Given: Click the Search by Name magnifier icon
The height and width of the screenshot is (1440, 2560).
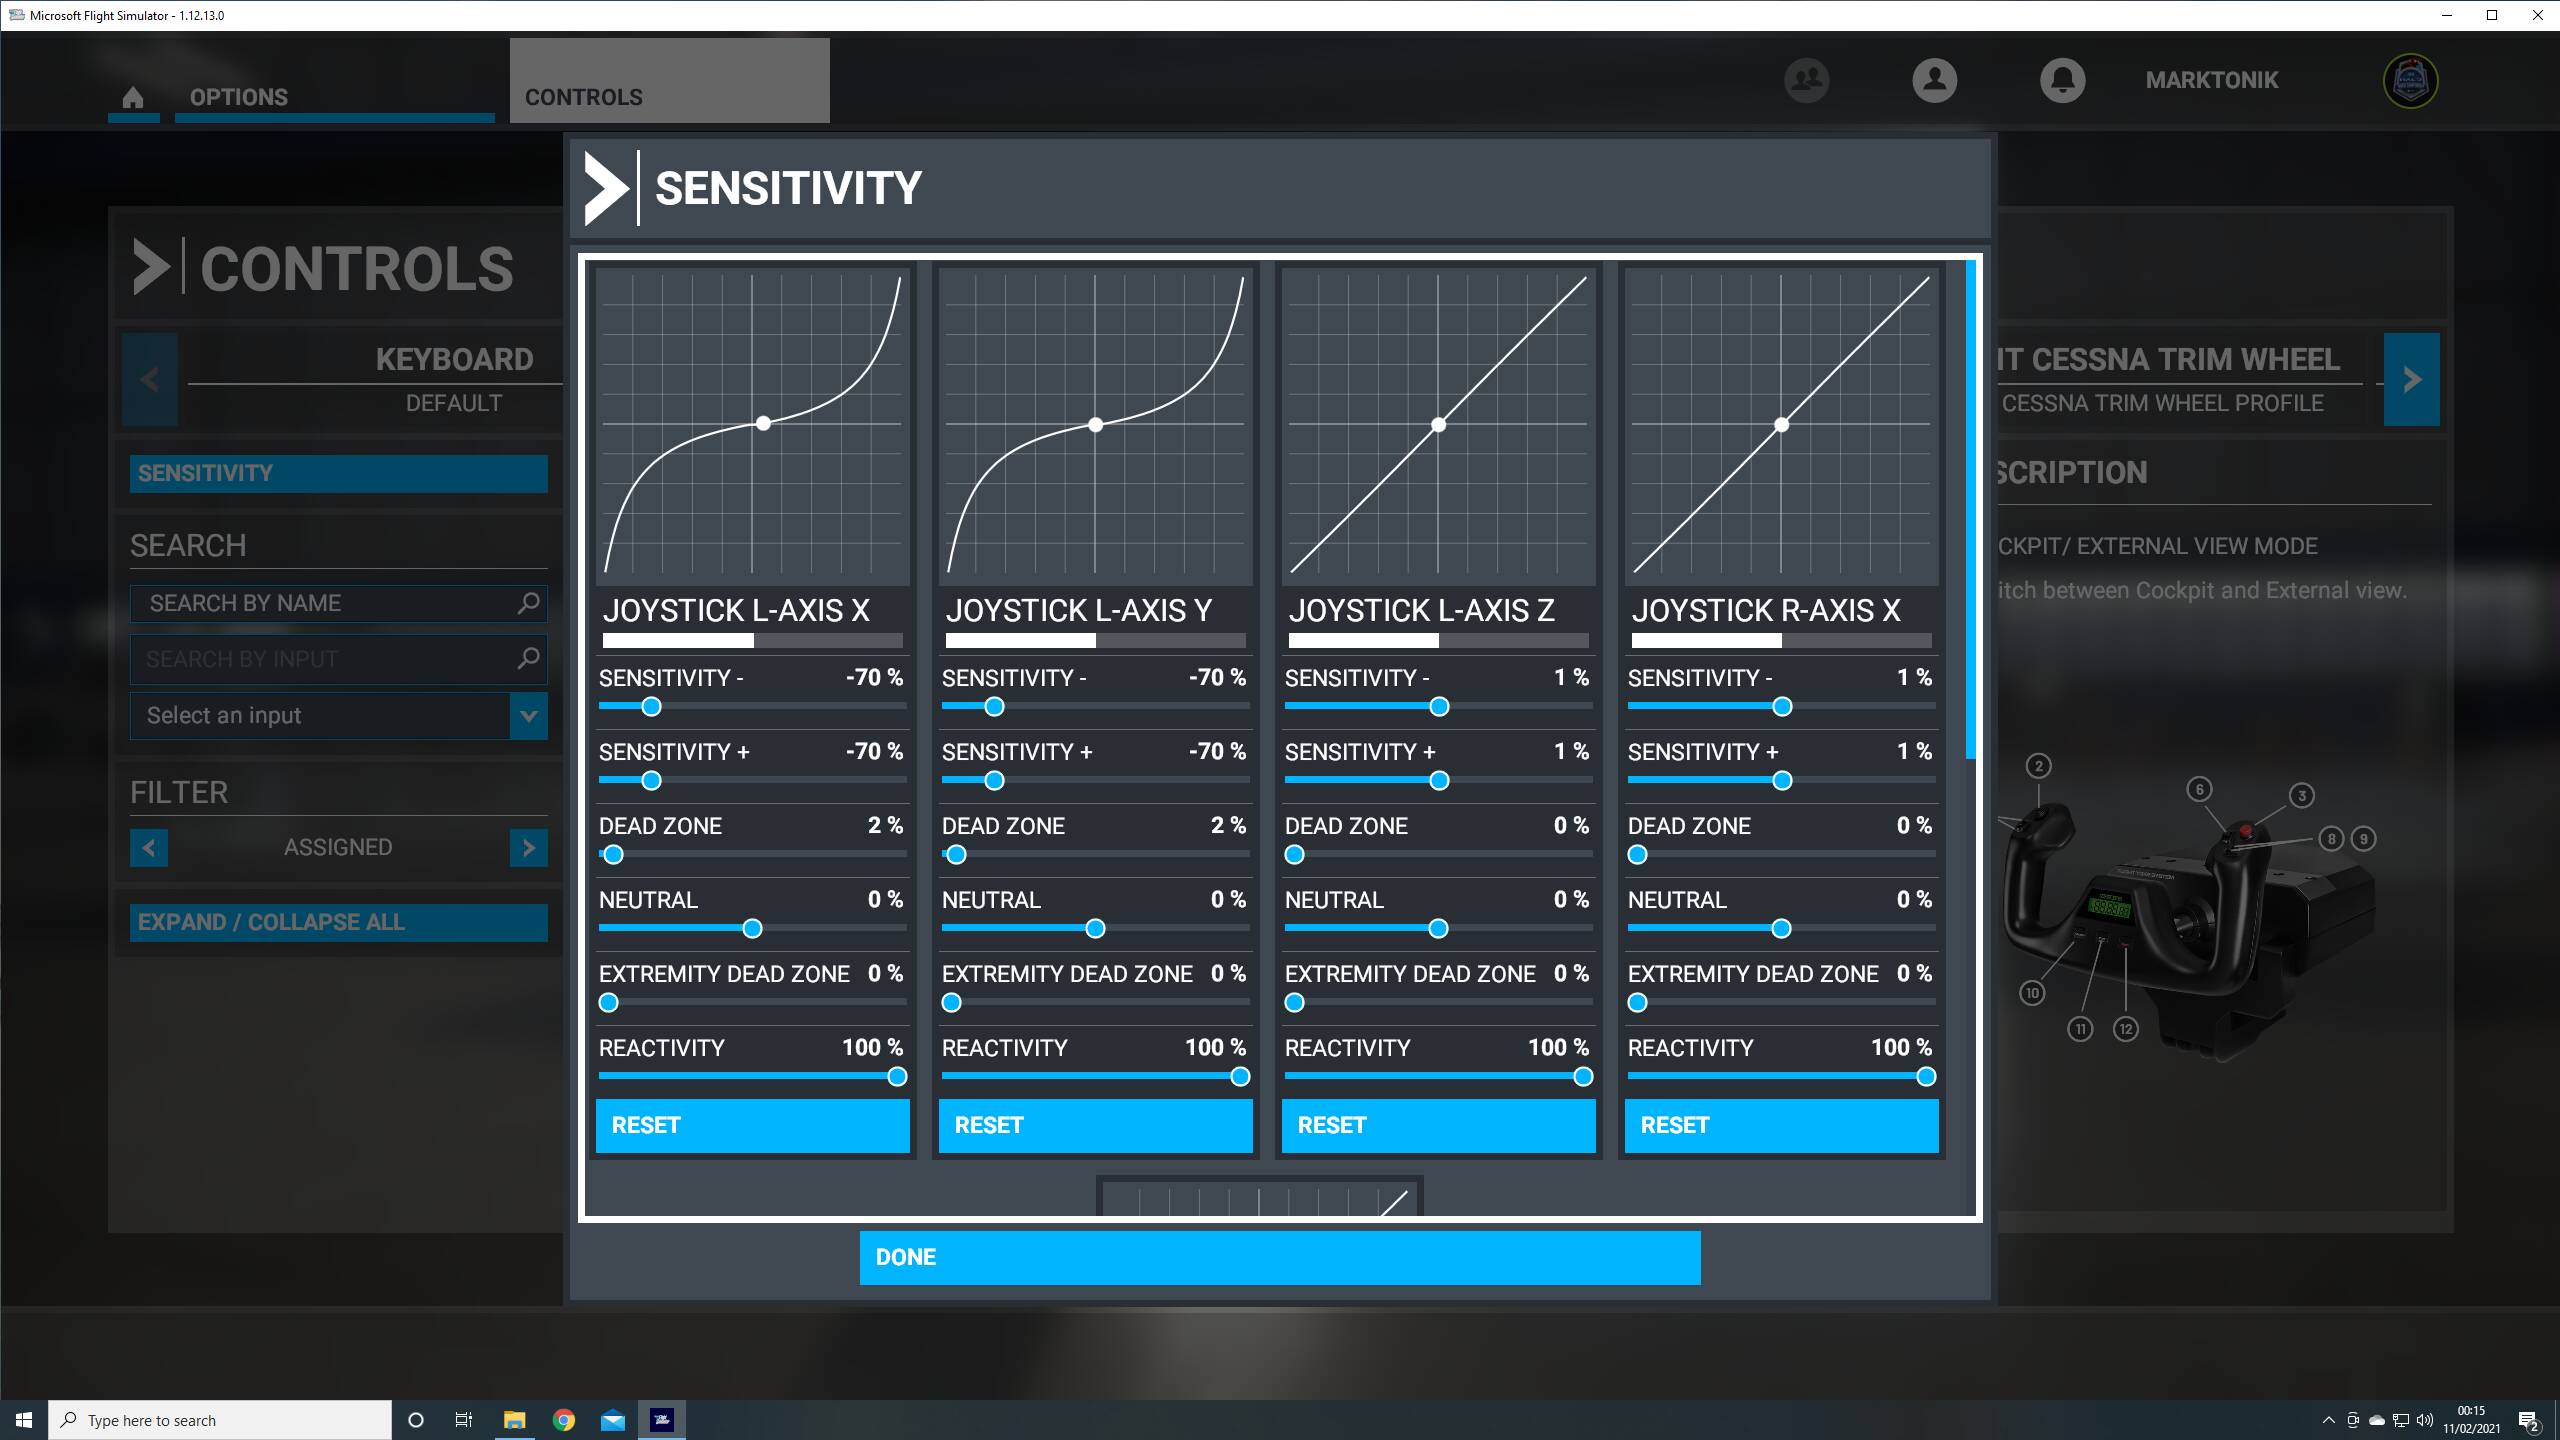Looking at the screenshot, I should point(528,603).
